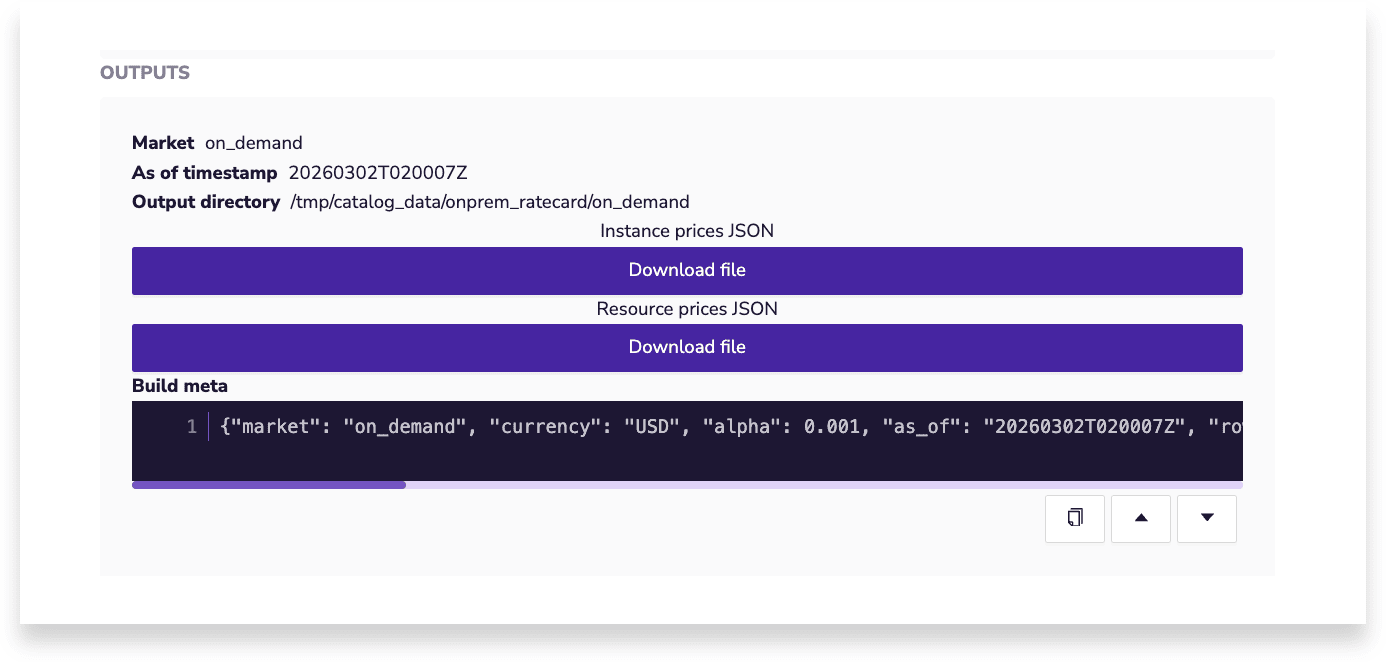Click the copy cell icon button

(1075, 518)
